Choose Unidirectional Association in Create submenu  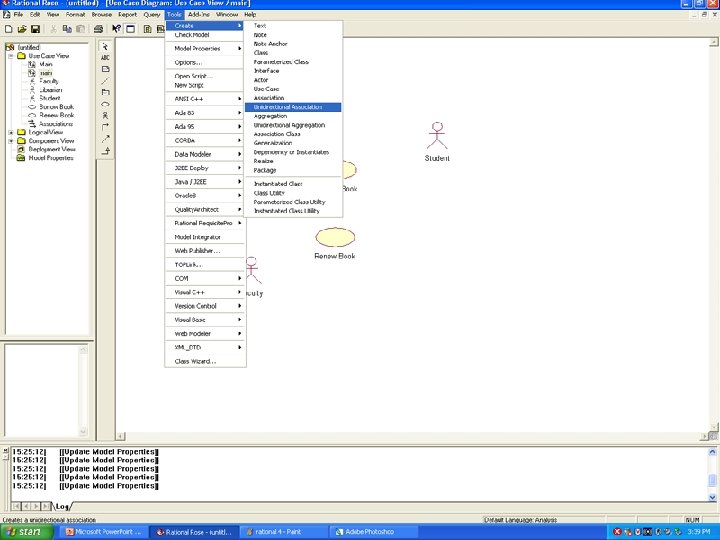pos(293,107)
